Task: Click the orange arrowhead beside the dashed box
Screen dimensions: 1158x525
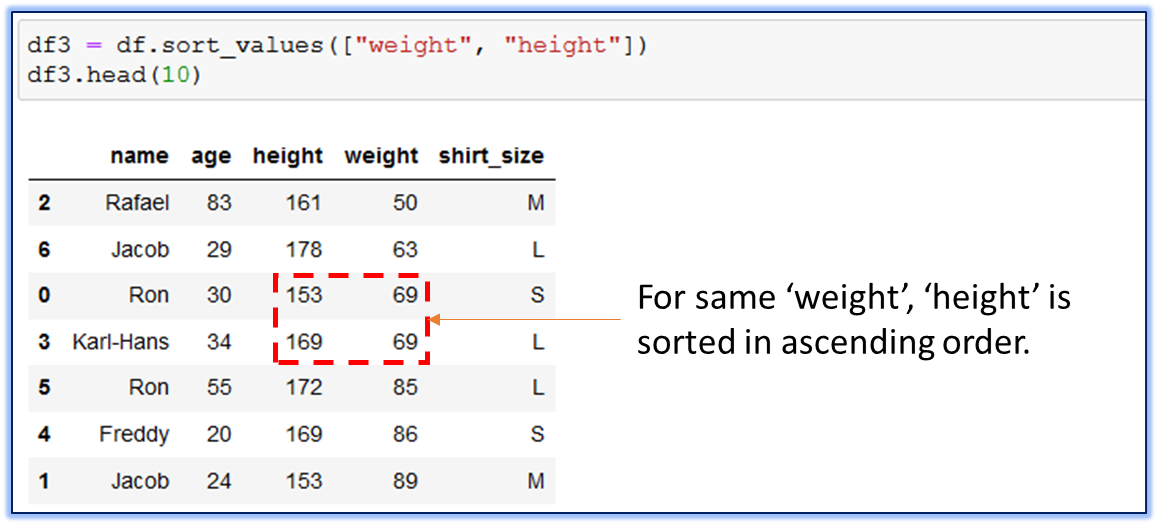Action: pyautogui.click(x=436, y=320)
